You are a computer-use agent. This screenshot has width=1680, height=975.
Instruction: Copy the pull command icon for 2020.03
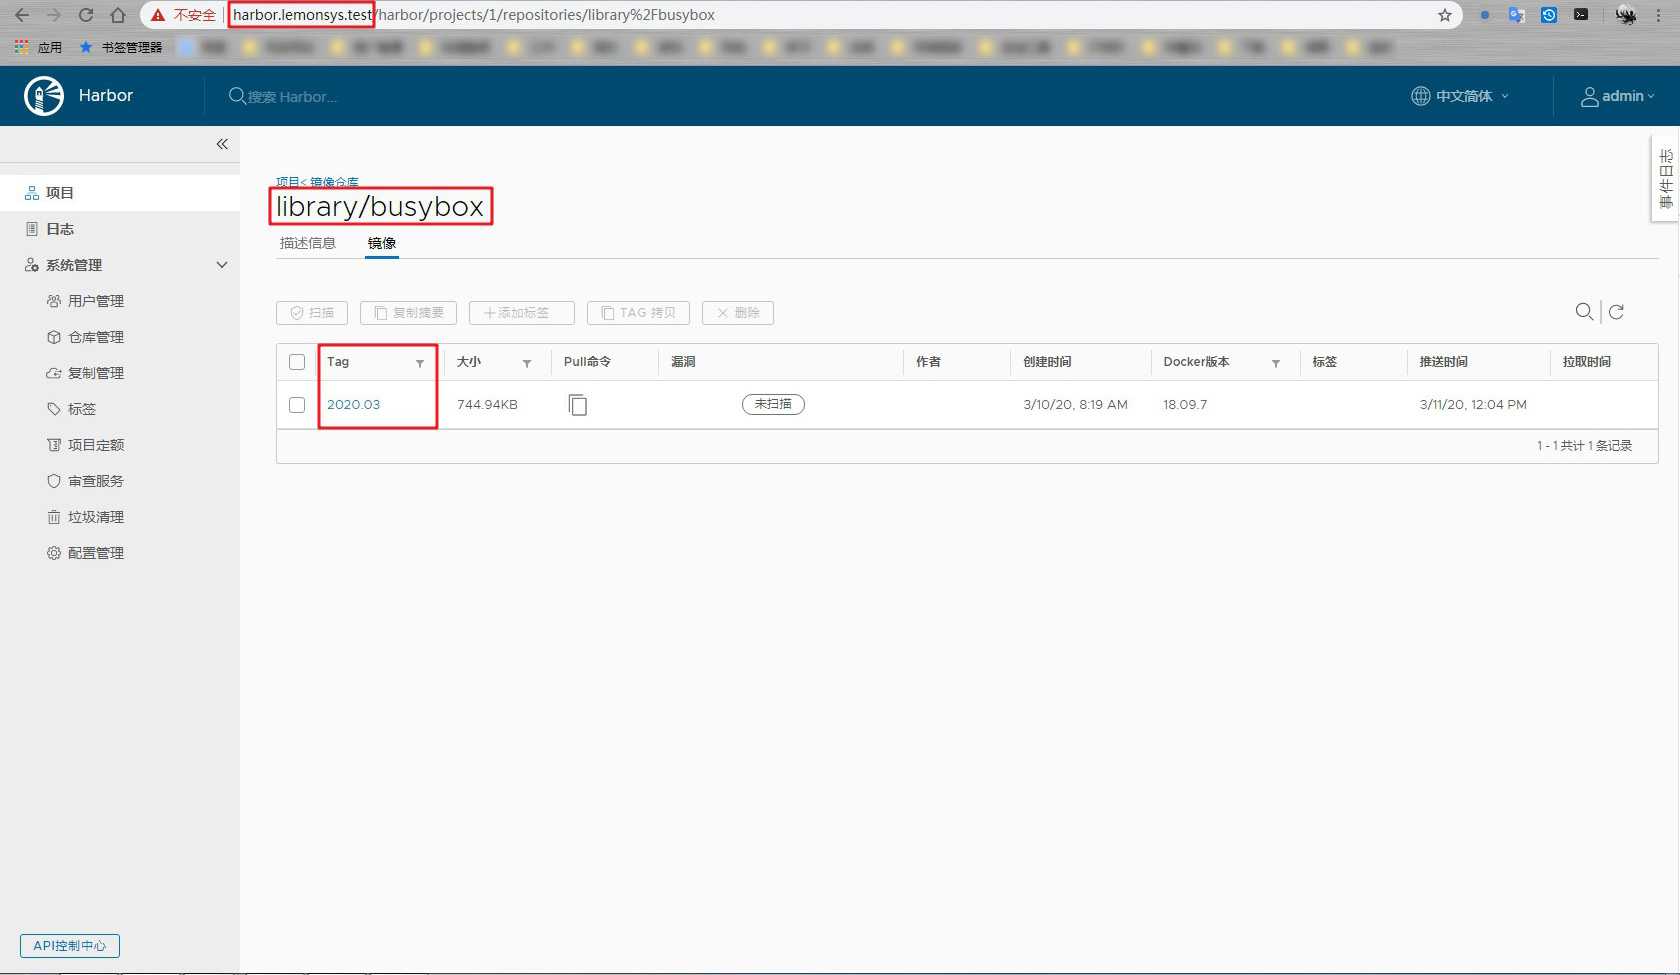click(x=578, y=405)
